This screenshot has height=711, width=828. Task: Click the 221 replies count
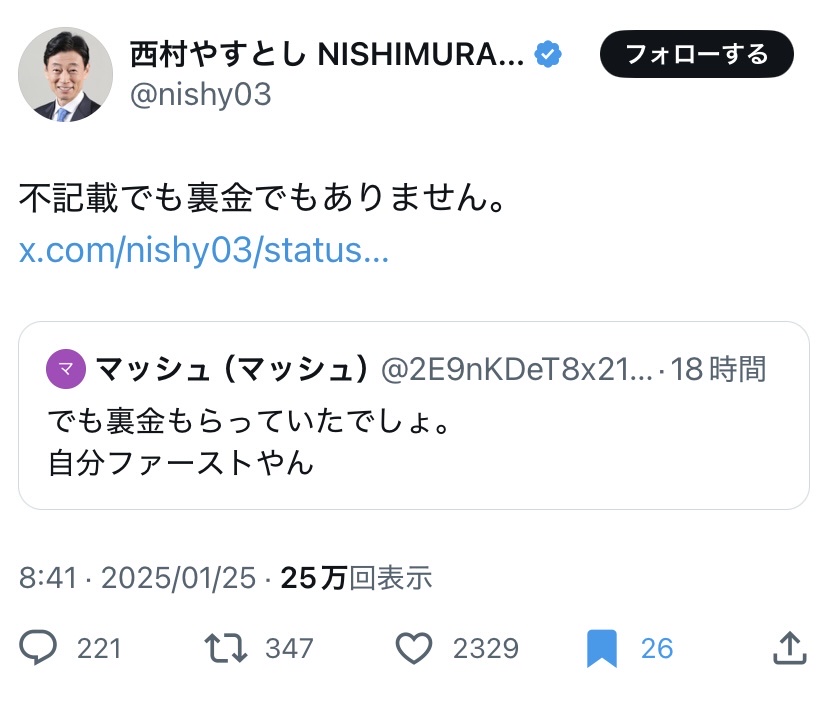tap(99, 649)
